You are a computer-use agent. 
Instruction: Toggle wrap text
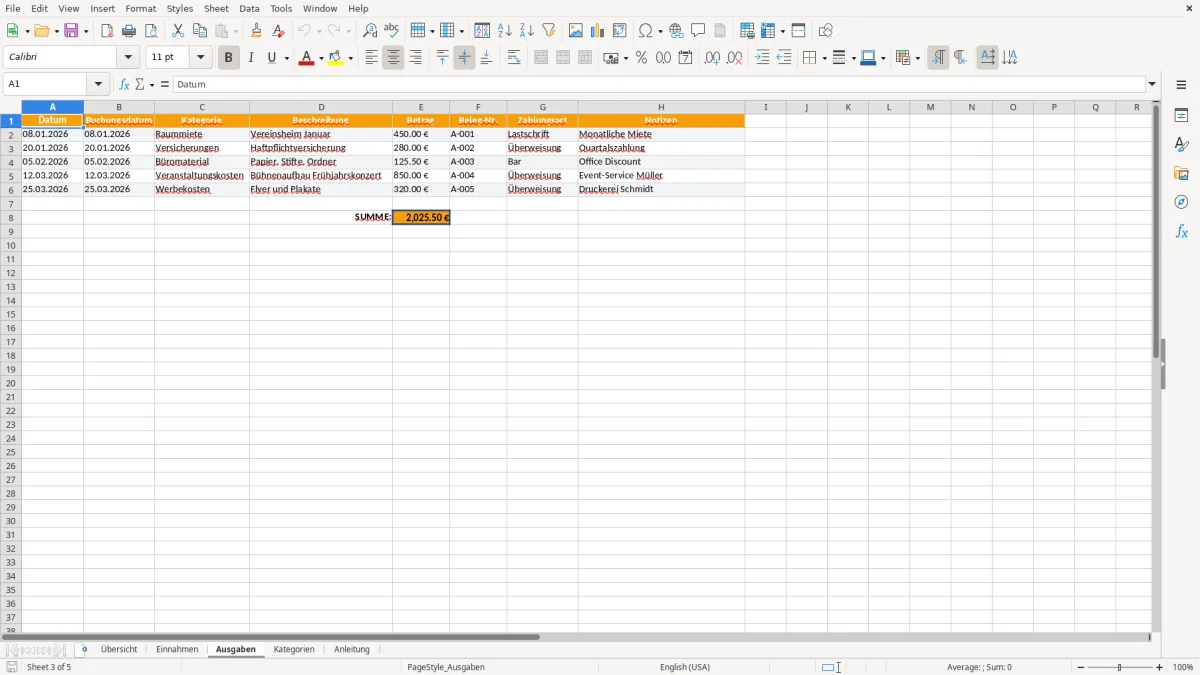click(514, 58)
